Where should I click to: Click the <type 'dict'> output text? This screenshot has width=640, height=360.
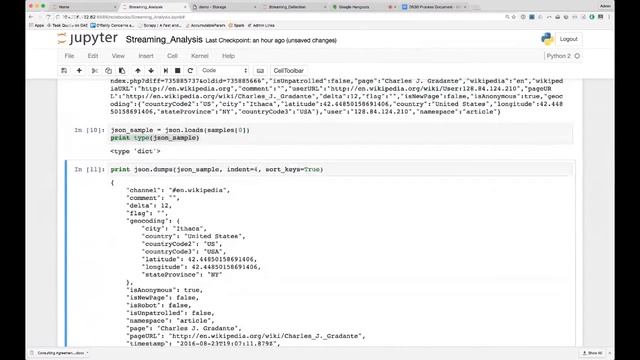136,151
